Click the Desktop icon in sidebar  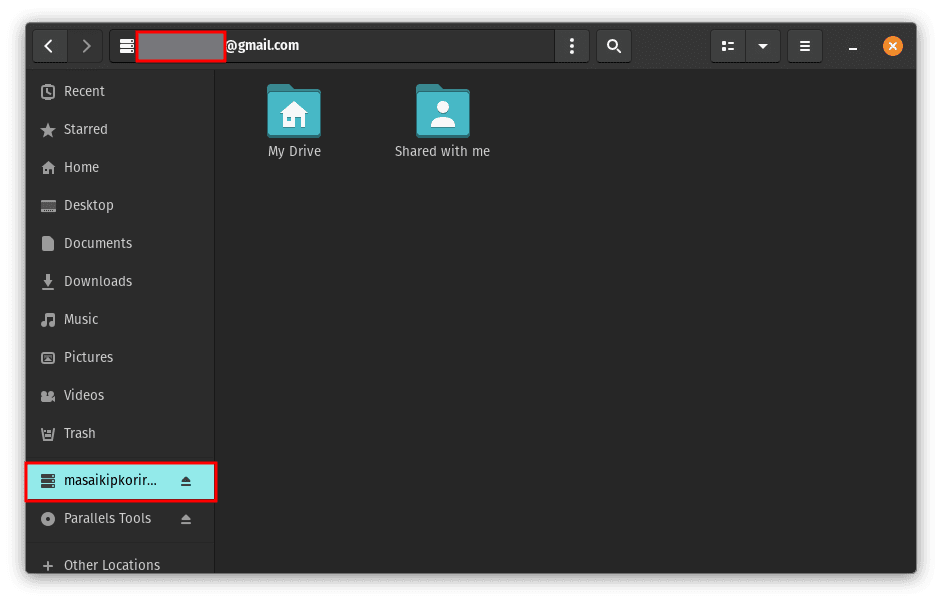tap(48, 206)
